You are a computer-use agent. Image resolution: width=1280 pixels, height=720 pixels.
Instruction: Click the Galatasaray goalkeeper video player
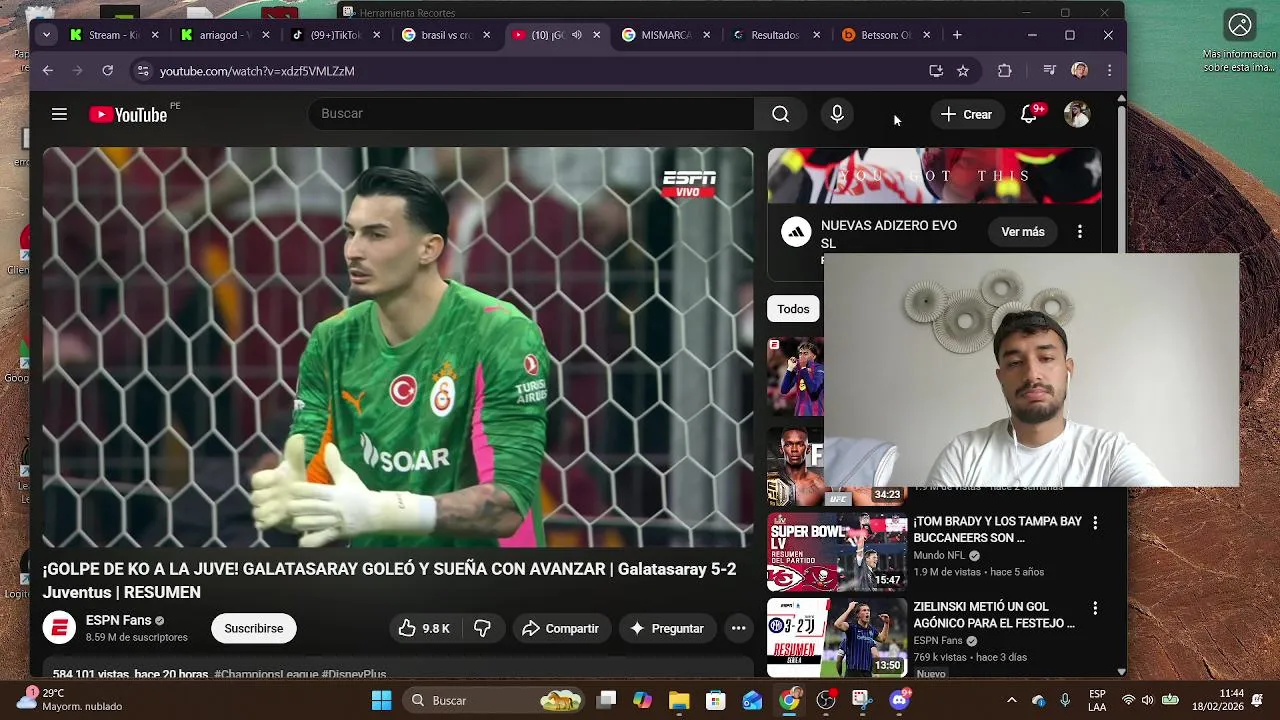point(397,347)
